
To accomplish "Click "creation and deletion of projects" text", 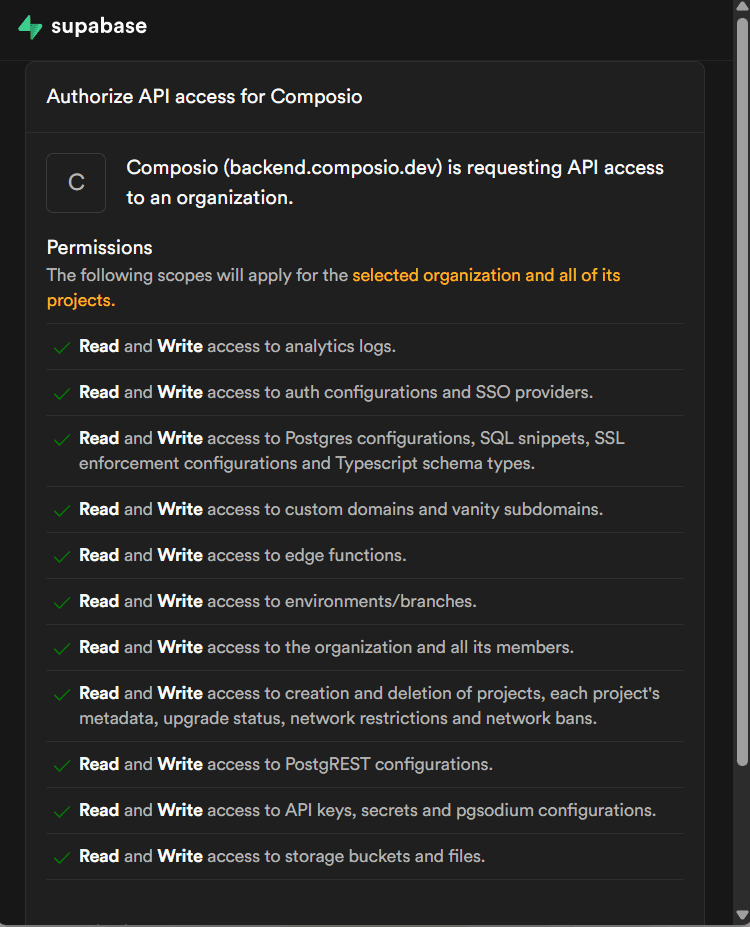I will pyautogui.click(x=415, y=693).
